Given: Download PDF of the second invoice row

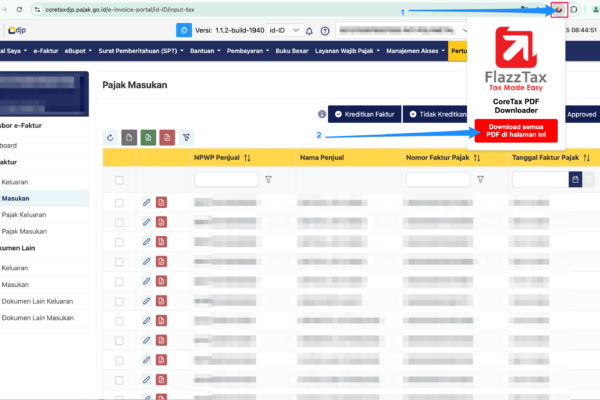Looking at the screenshot, I should (161, 222).
